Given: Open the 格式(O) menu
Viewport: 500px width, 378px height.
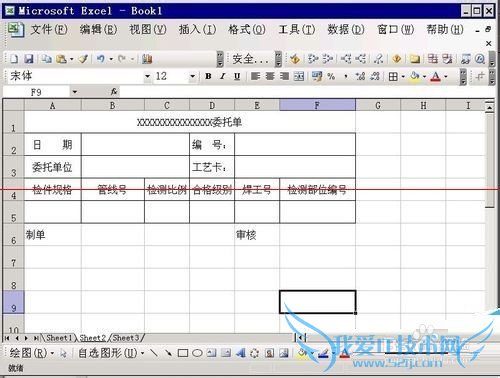Looking at the screenshot, I should point(247,30).
